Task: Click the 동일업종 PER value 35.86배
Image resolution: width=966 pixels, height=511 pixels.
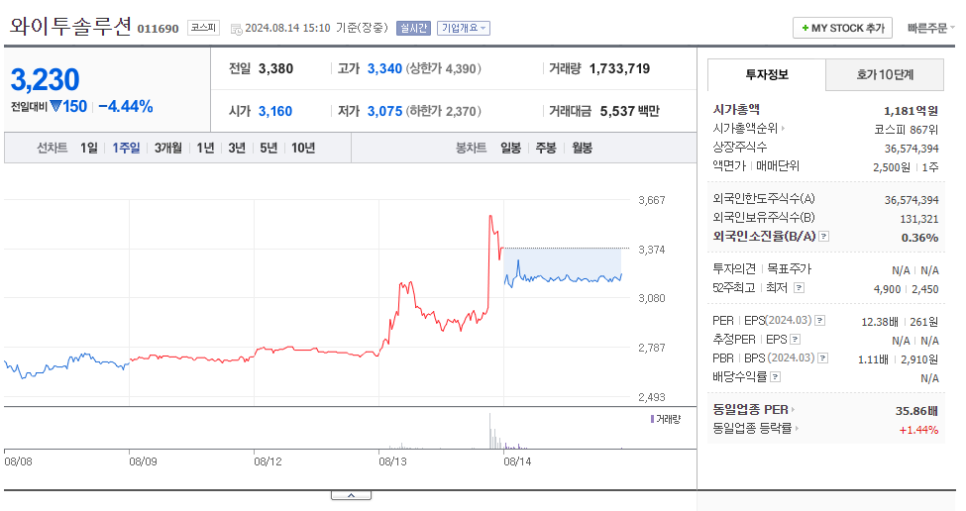Action: pos(916,411)
